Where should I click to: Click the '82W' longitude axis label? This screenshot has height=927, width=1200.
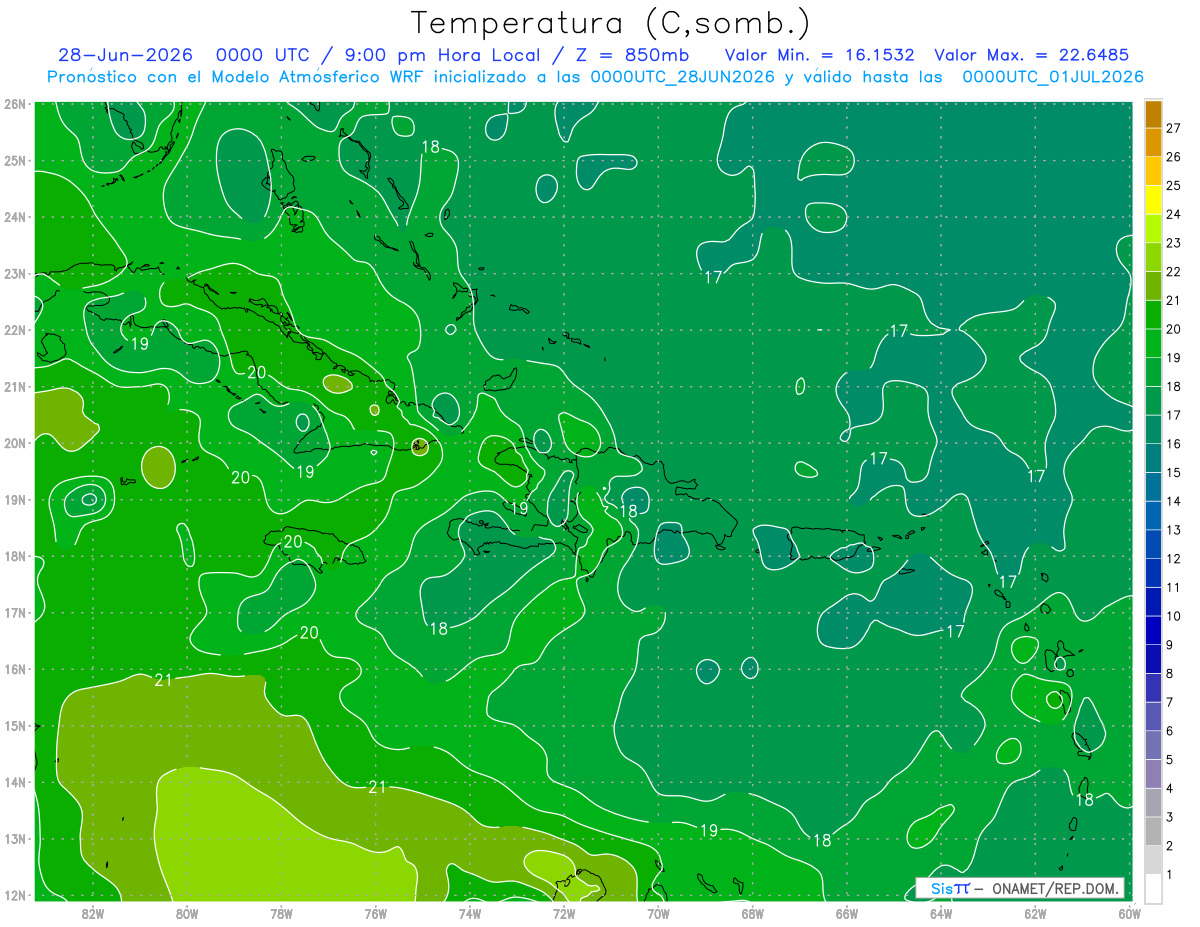(x=92, y=913)
